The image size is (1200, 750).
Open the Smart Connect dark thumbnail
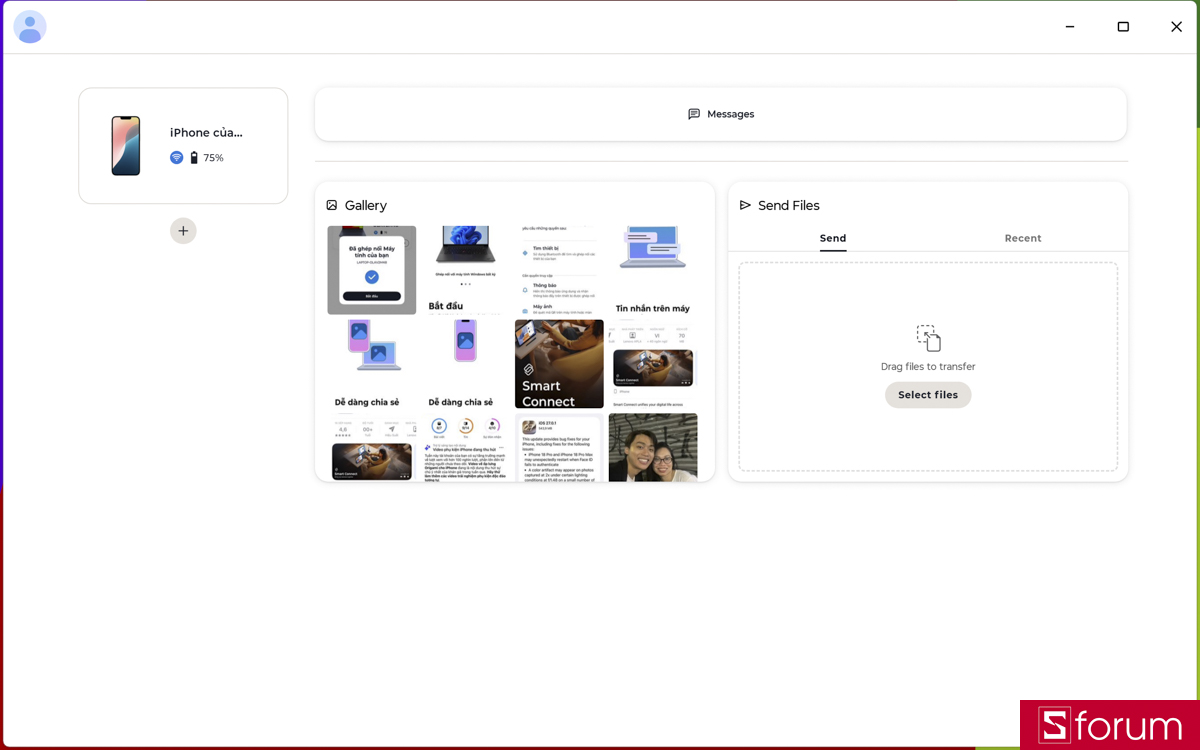(x=559, y=364)
